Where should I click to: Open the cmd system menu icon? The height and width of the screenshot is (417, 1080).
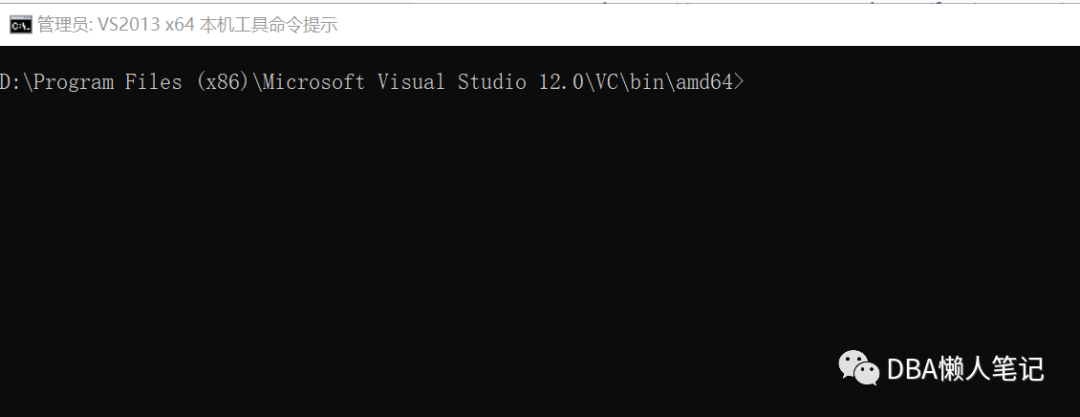(20, 25)
